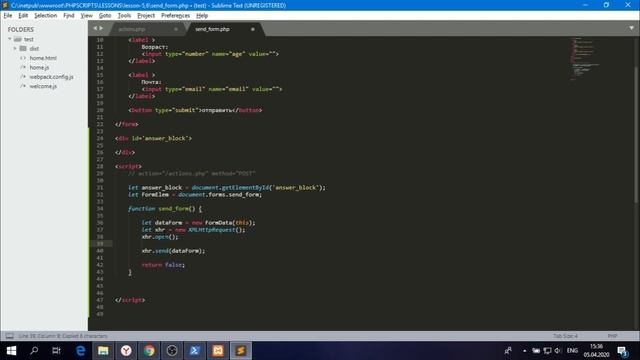Go to previous tab with left arrow
This screenshot has height=360, width=640.
tap(95, 28)
